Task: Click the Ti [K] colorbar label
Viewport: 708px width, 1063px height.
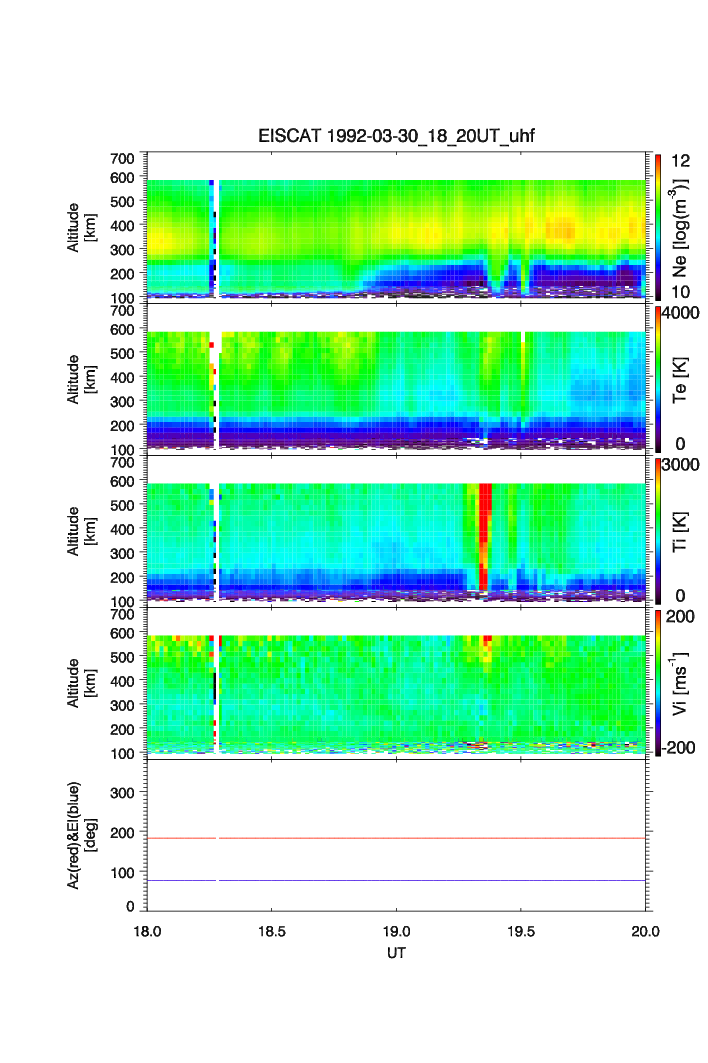Action: click(680, 532)
